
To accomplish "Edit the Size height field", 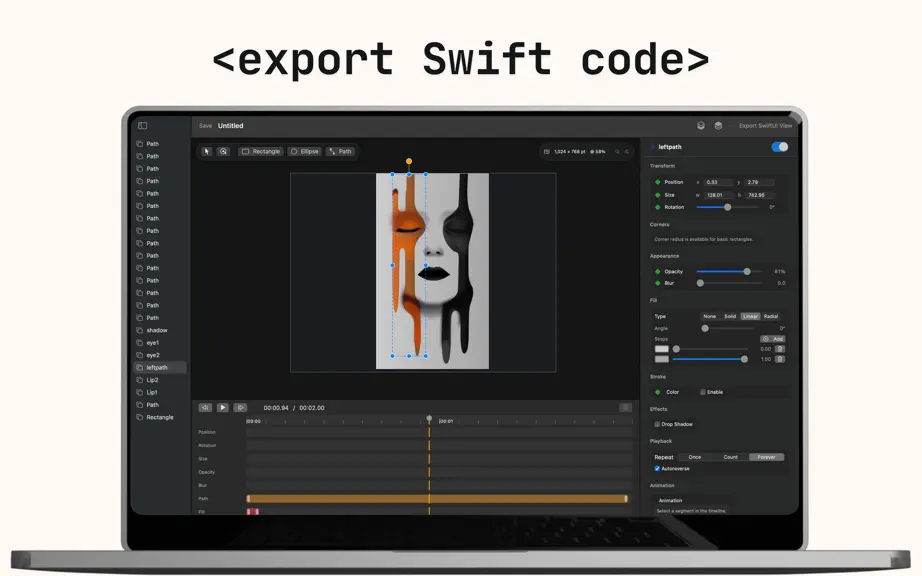I will click(759, 195).
